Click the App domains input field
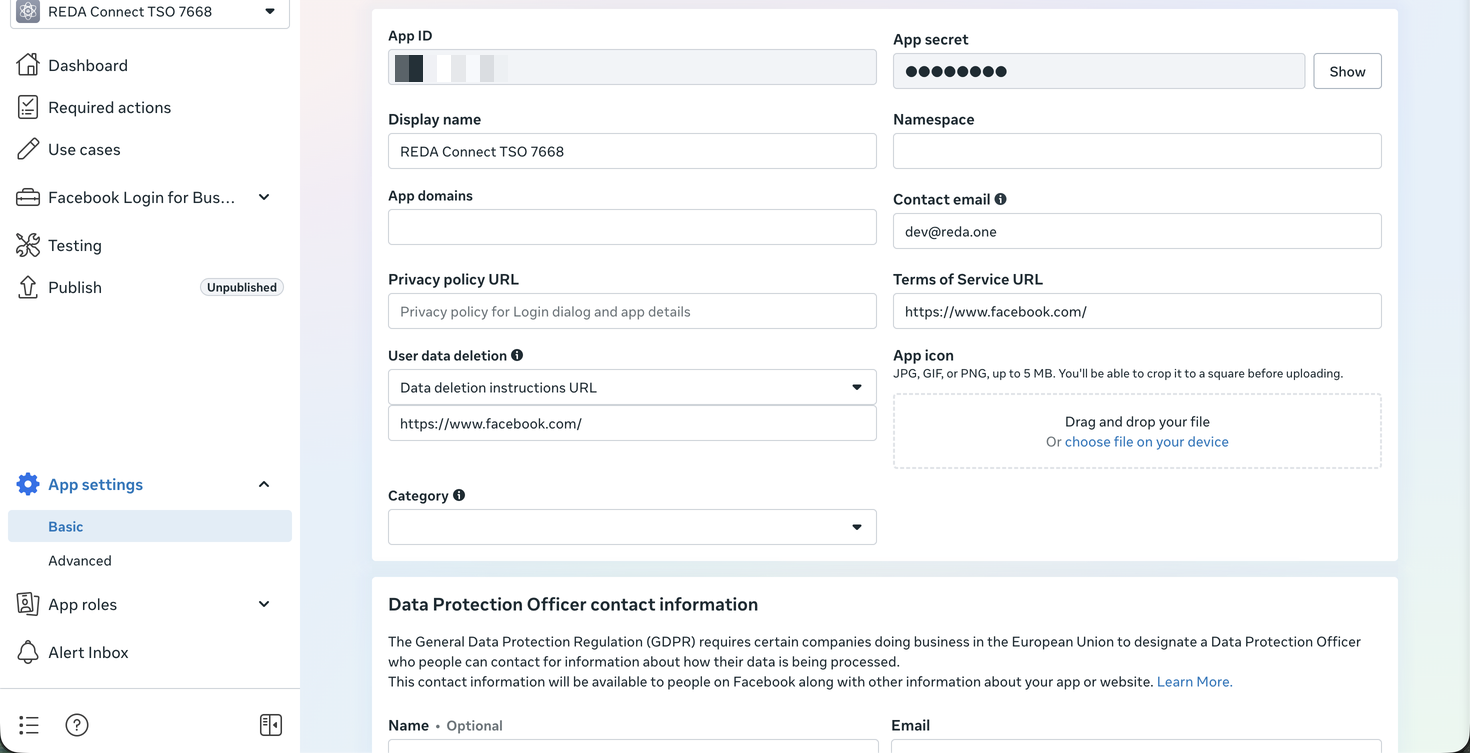Image resolution: width=1470 pixels, height=753 pixels. point(632,227)
